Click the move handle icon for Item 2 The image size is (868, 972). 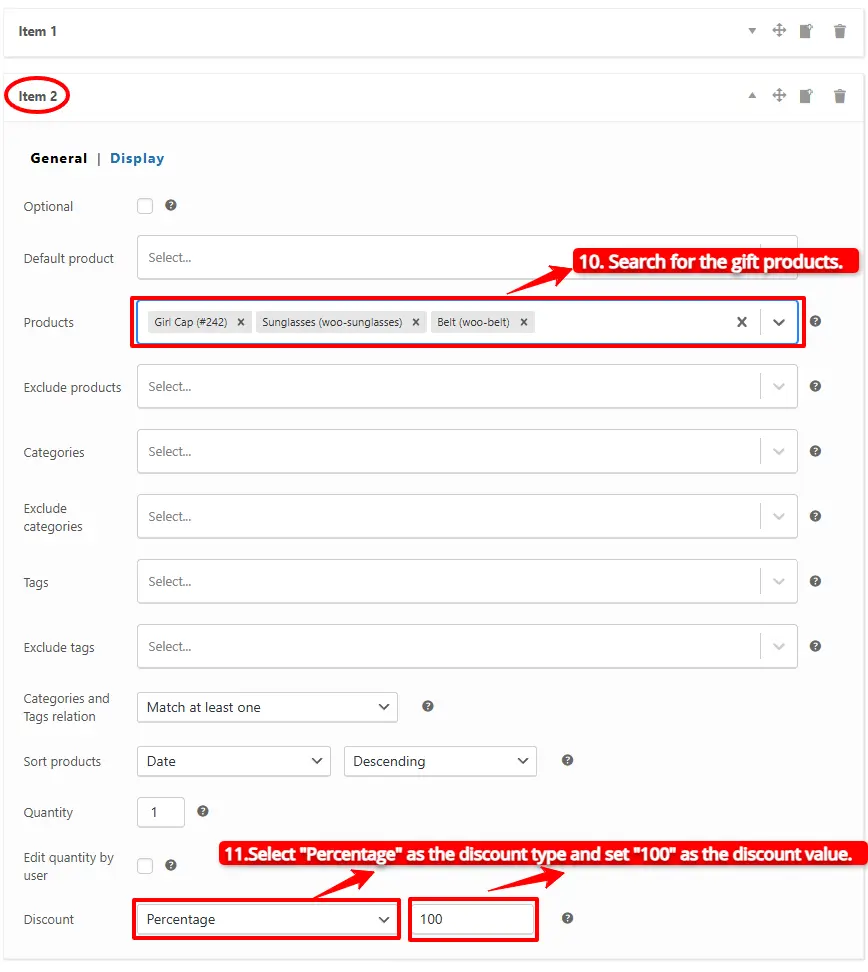[x=779, y=95]
